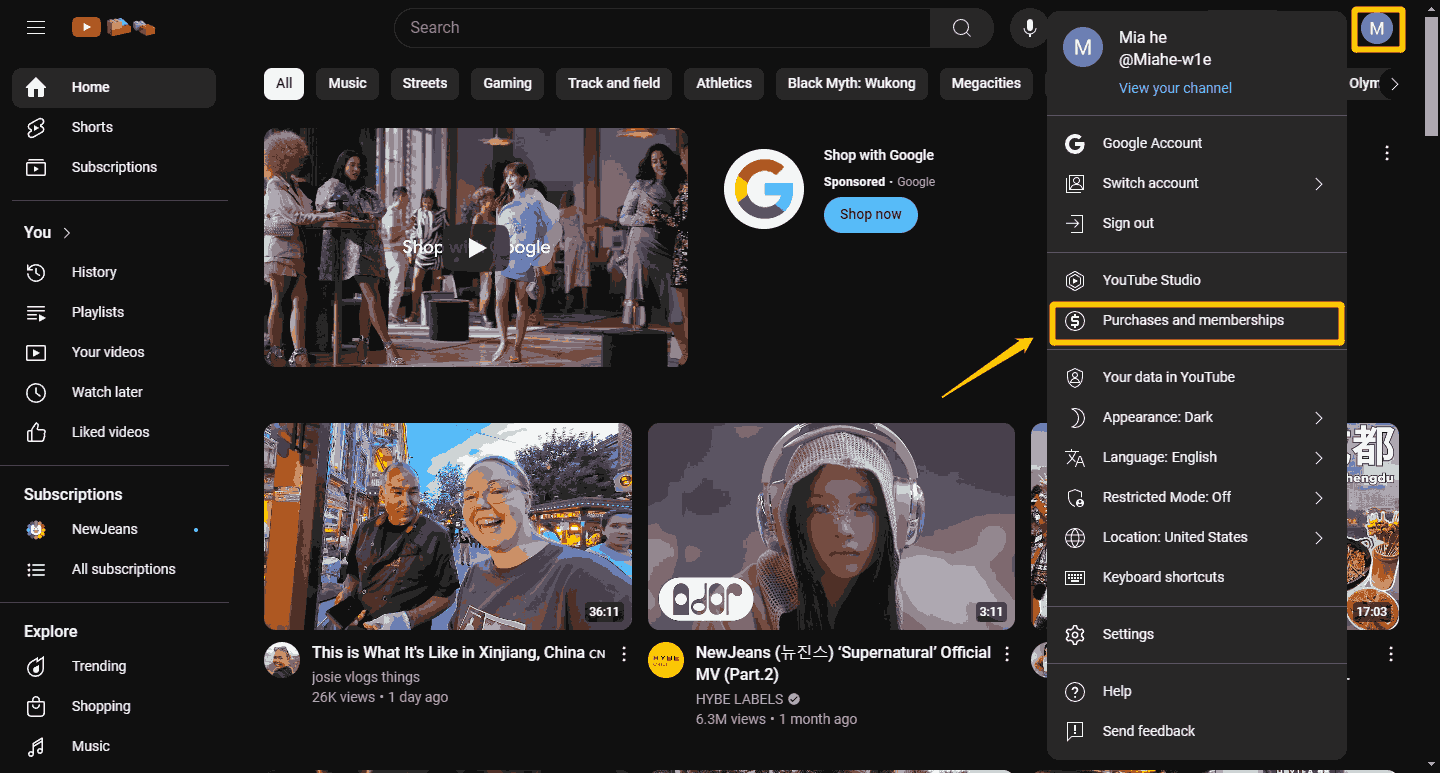Open more options for Xinjiang video
The height and width of the screenshot is (773, 1440).
(624, 654)
